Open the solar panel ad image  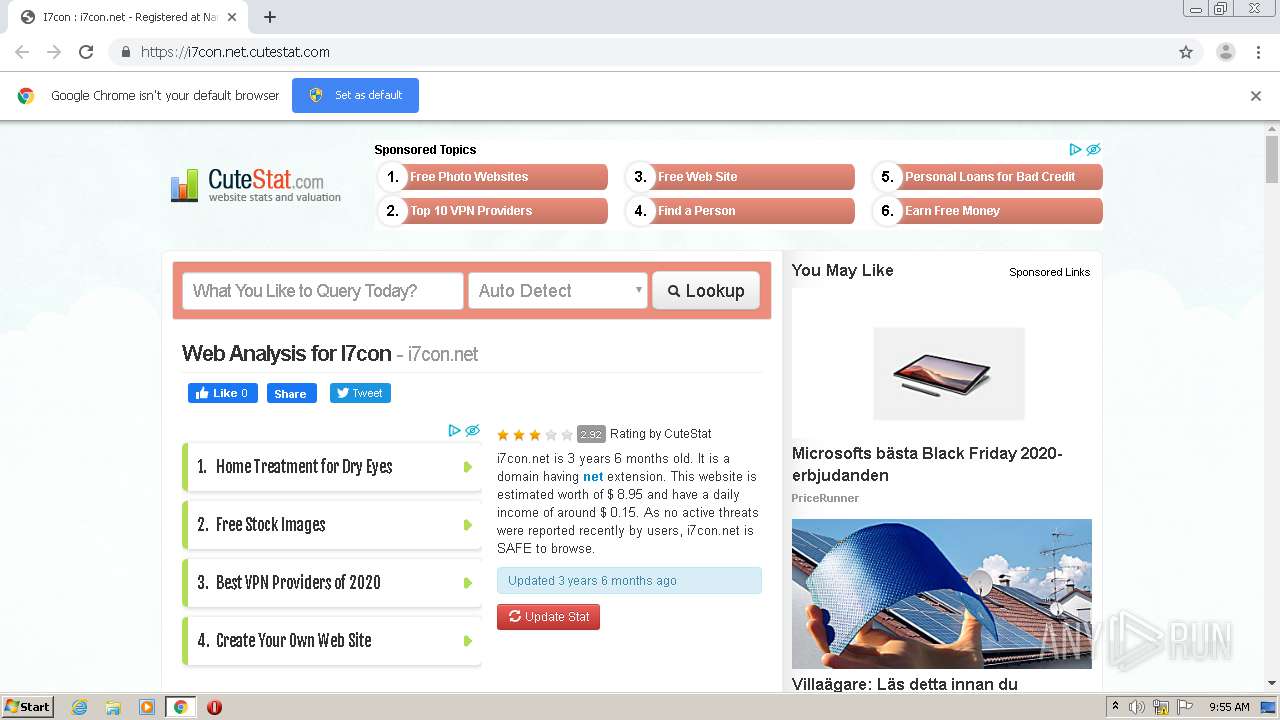tap(942, 594)
